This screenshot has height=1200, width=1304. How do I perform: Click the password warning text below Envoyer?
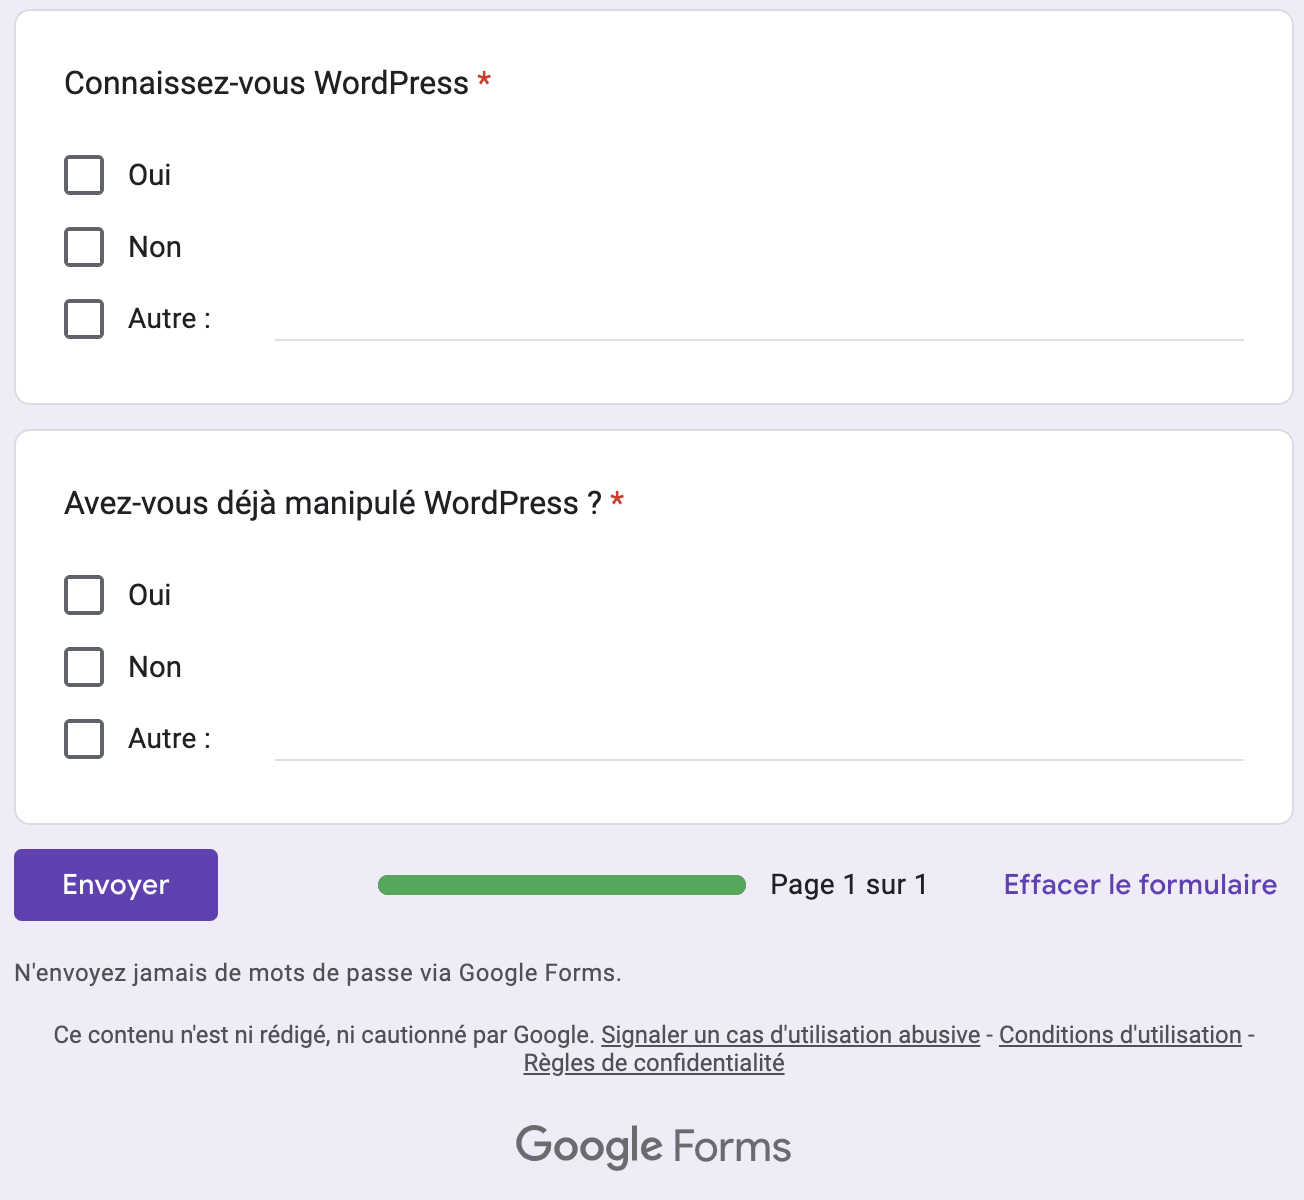[318, 973]
